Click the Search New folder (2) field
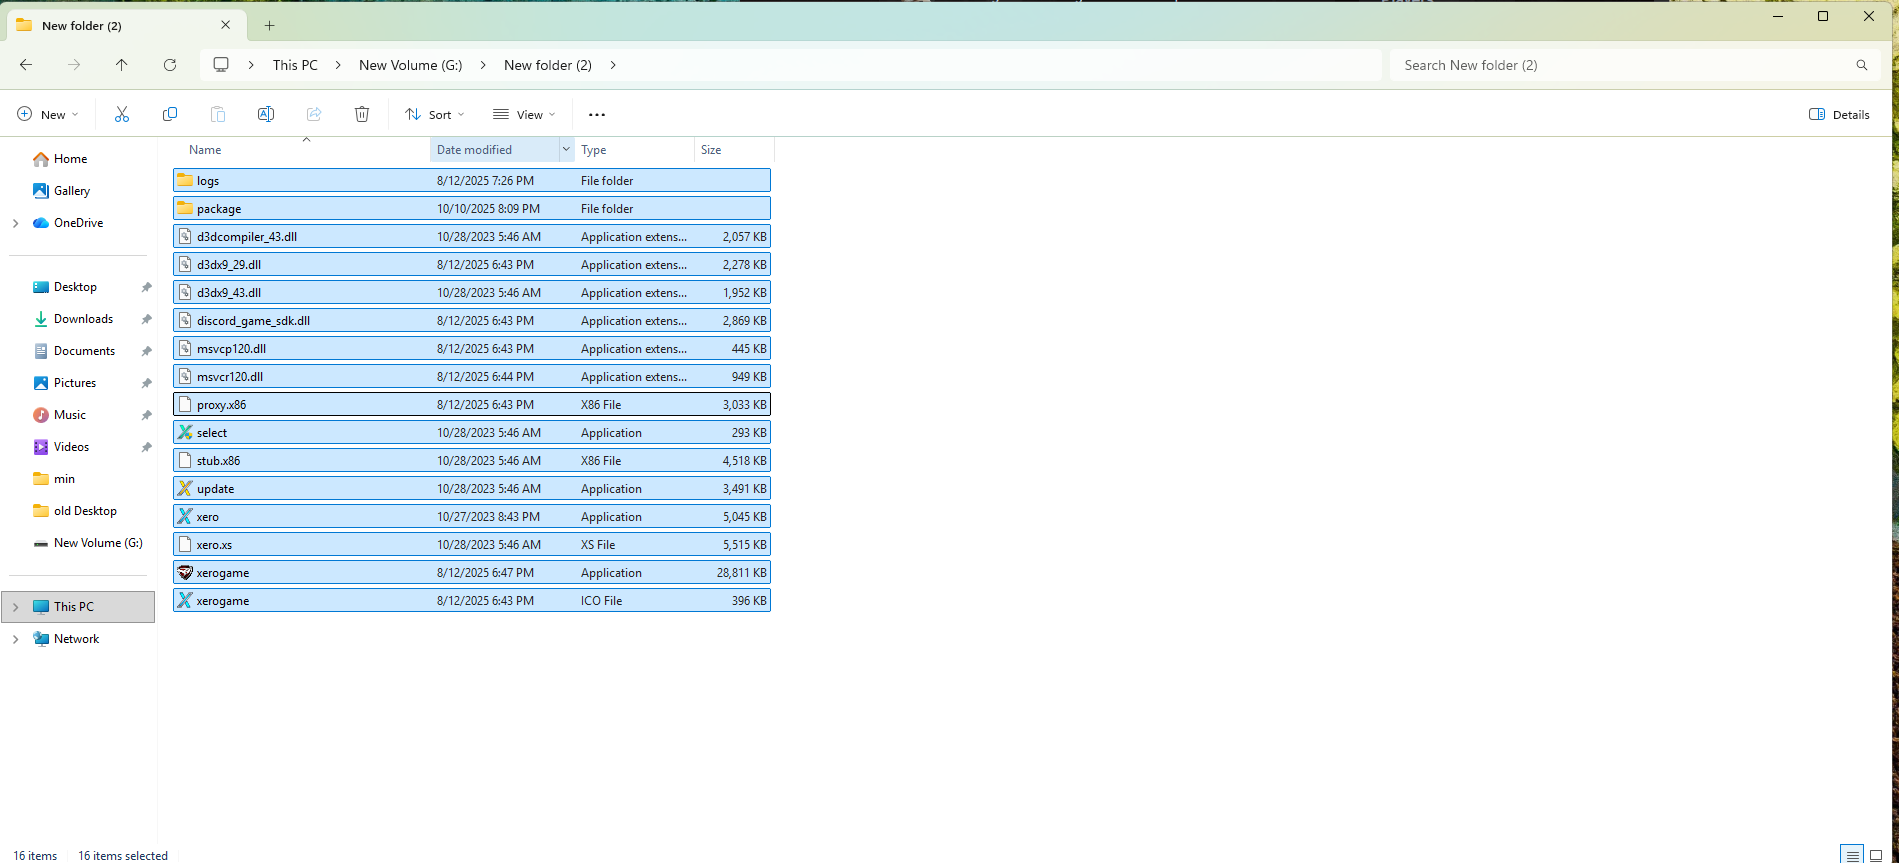 click(1620, 65)
